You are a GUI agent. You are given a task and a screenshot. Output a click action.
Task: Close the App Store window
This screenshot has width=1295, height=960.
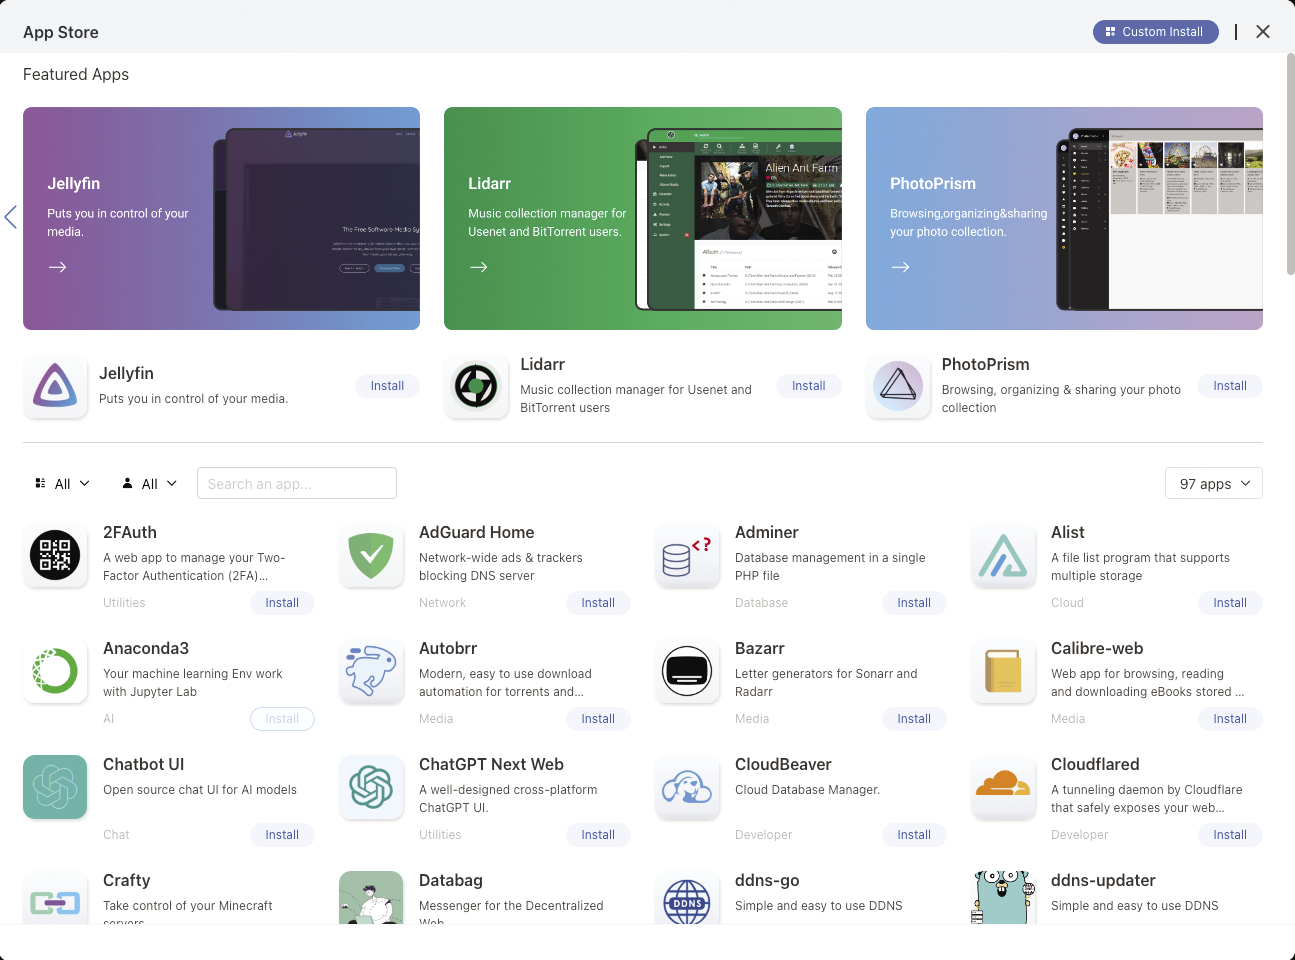(1263, 32)
